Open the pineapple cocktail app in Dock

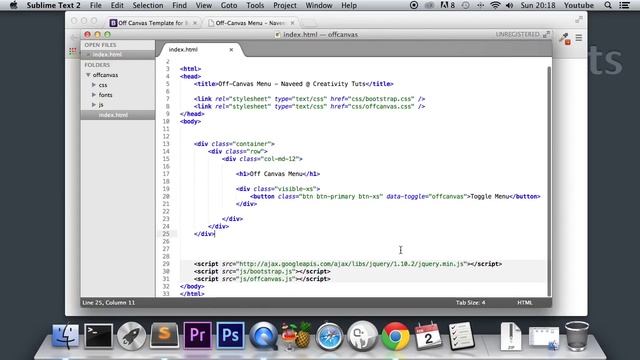click(296, 336)
